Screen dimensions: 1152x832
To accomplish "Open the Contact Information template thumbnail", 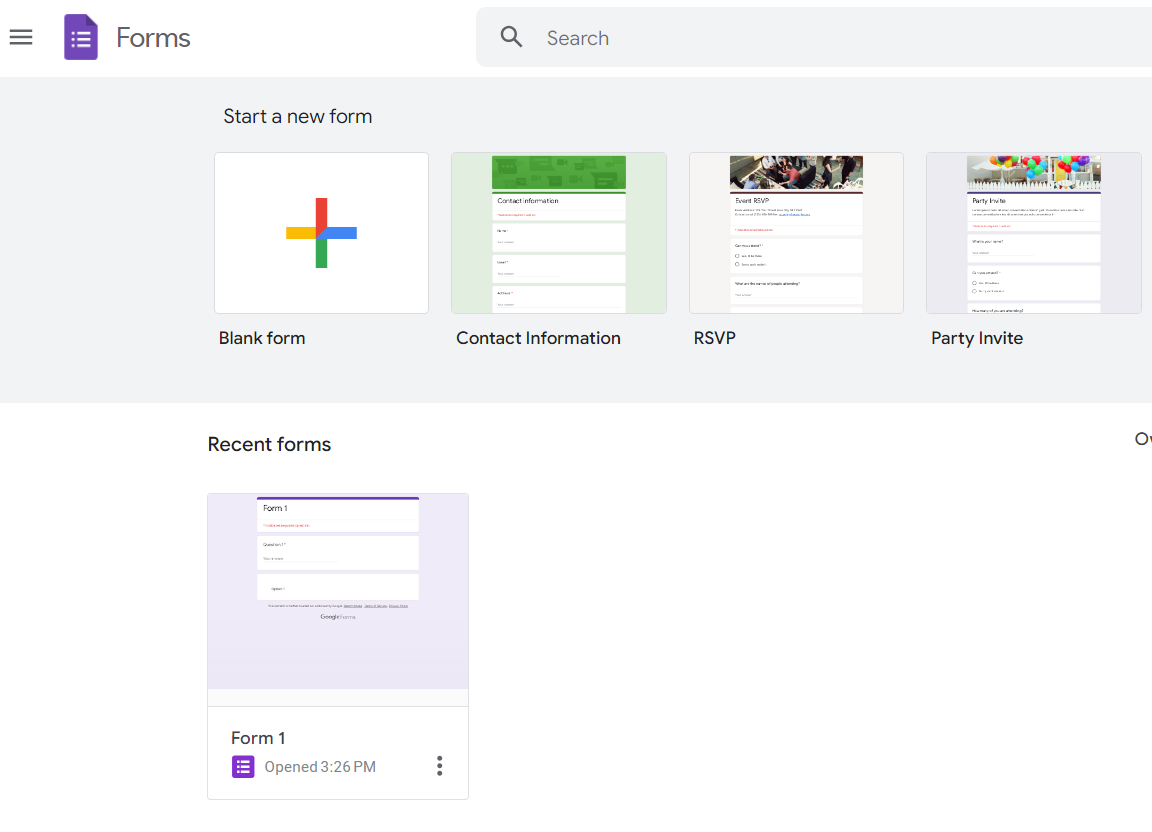I will (x=558, y=233).
